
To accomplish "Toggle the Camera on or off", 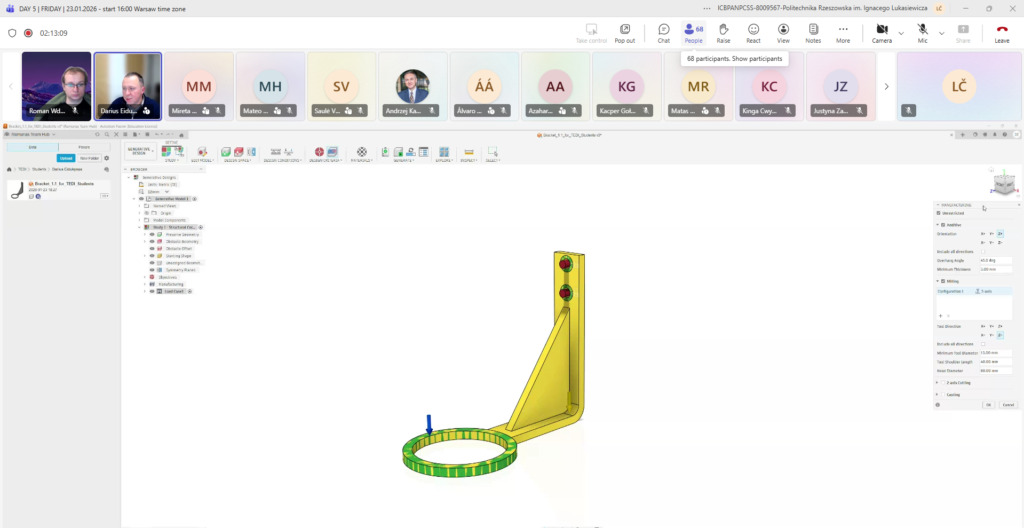I will point(881,32).
